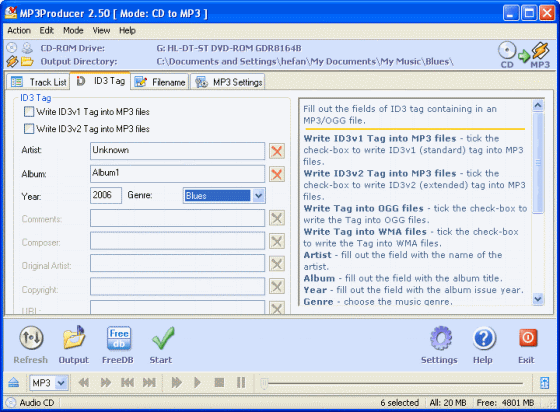Open Settings gear icon
Viewport: 560px width, 412px height.
coord(441,338)
